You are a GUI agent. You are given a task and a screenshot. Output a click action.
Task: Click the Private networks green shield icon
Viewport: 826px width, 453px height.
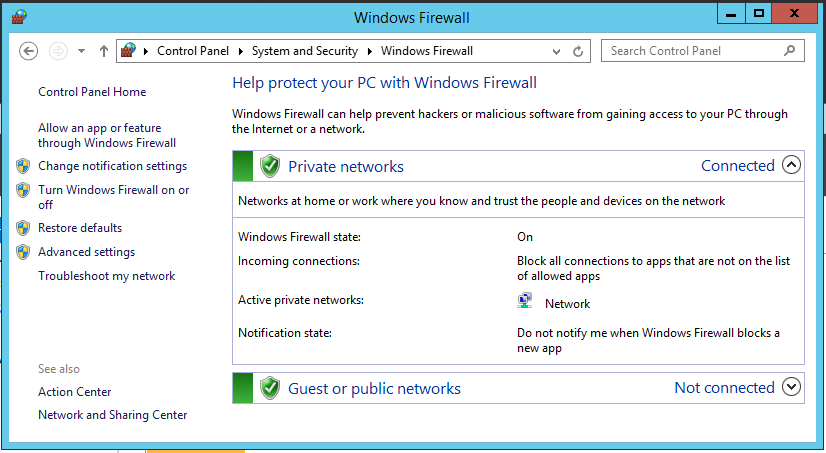(x=270, y=166)
